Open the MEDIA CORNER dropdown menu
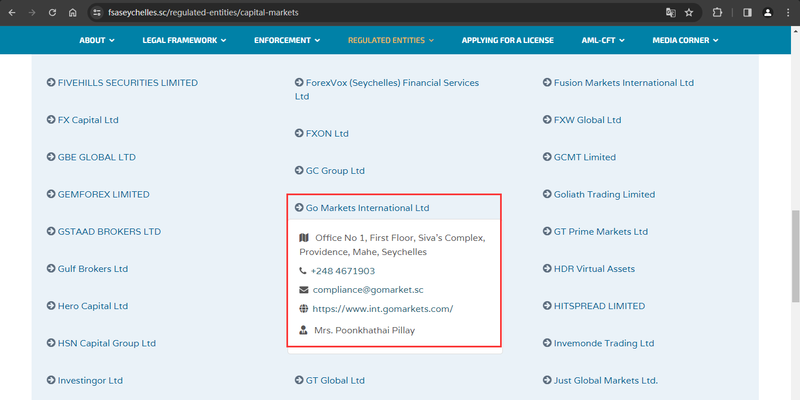The image size is (800, 400). [x=685, y=40]
